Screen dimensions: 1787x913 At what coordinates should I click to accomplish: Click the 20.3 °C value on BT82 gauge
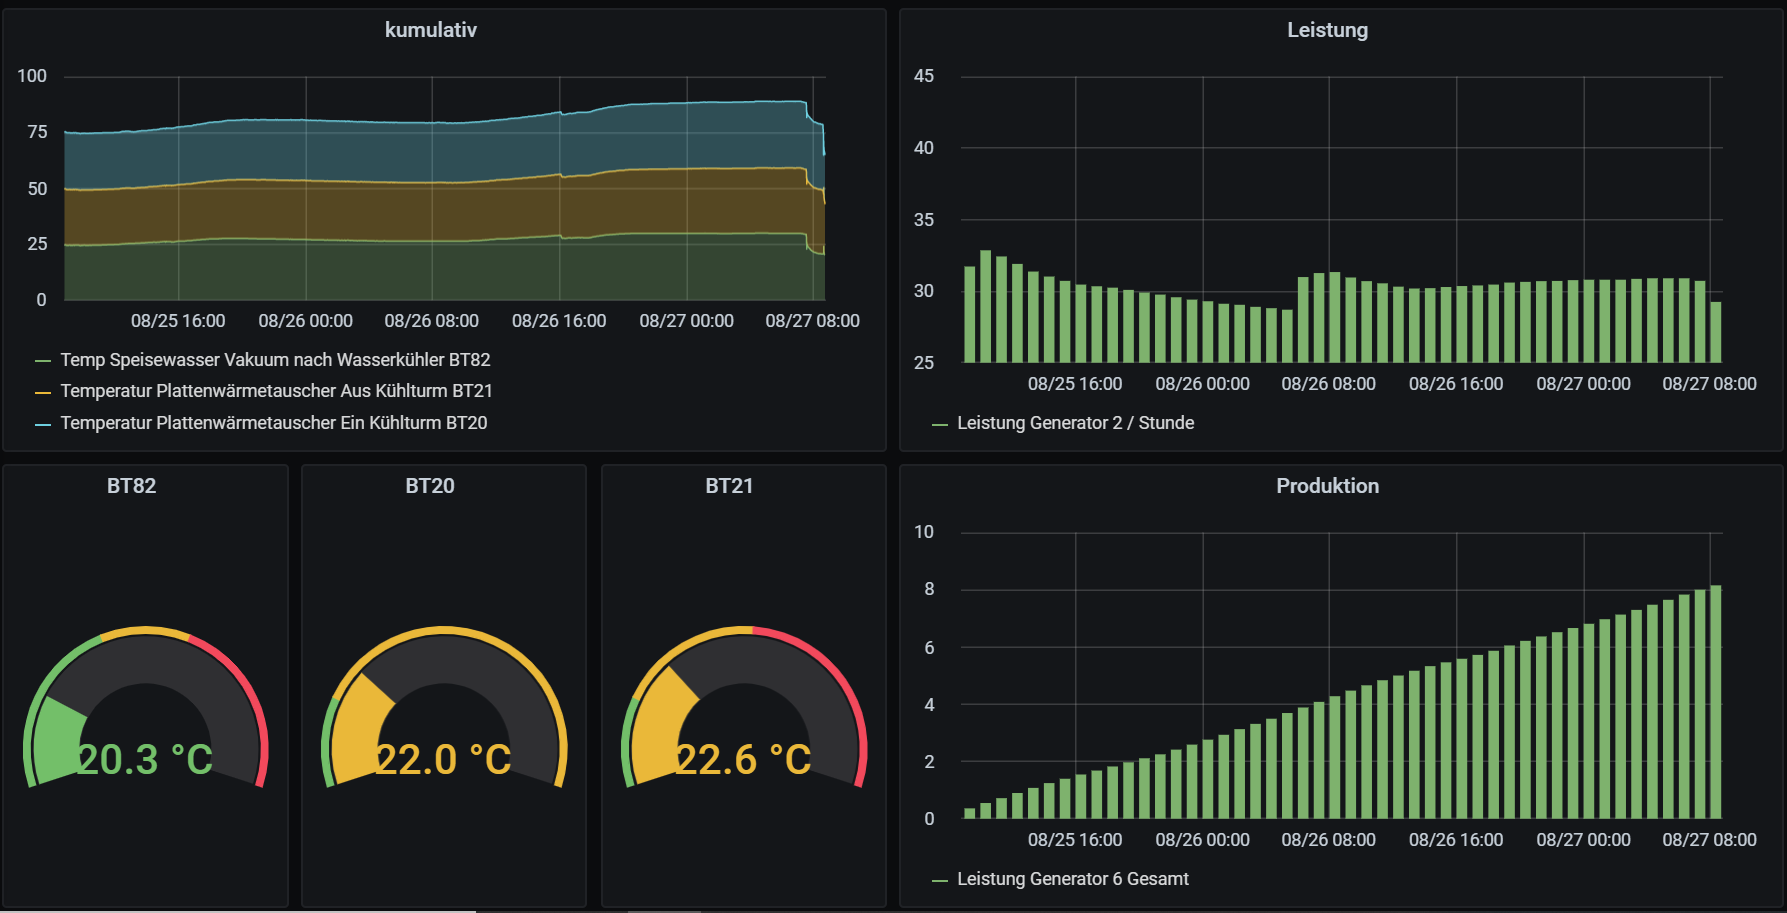point(145,759)
